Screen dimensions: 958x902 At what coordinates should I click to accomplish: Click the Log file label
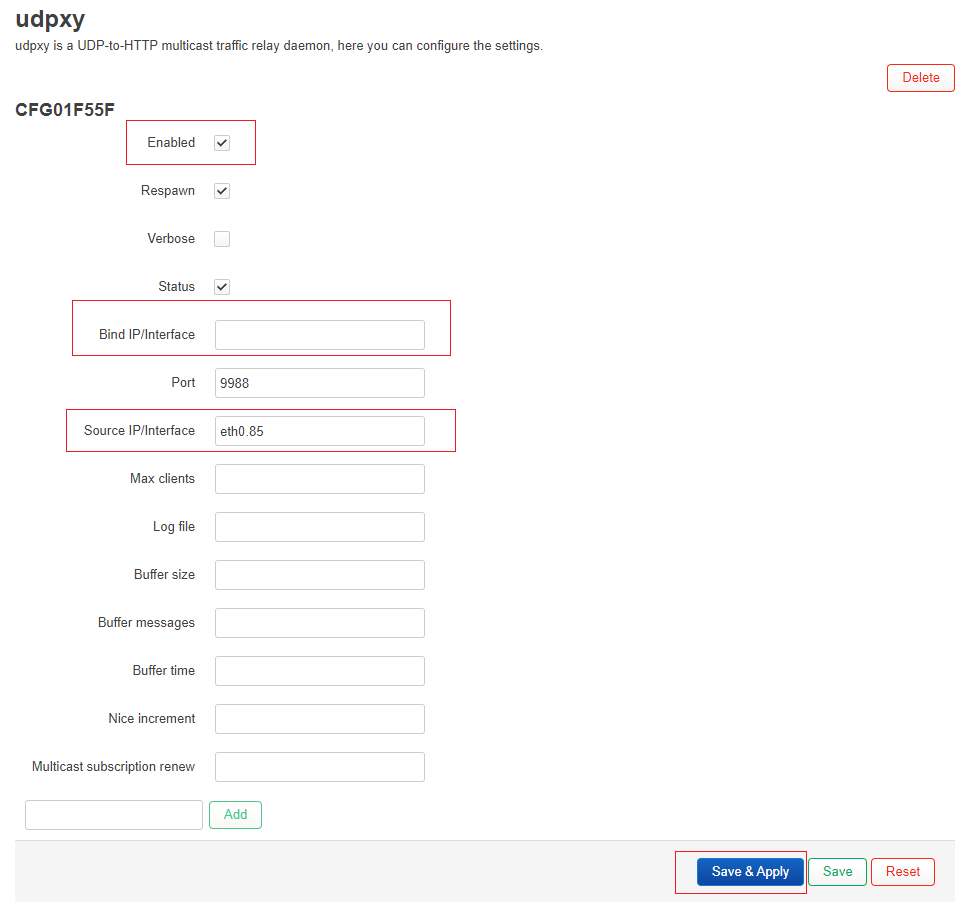[174, 526]
